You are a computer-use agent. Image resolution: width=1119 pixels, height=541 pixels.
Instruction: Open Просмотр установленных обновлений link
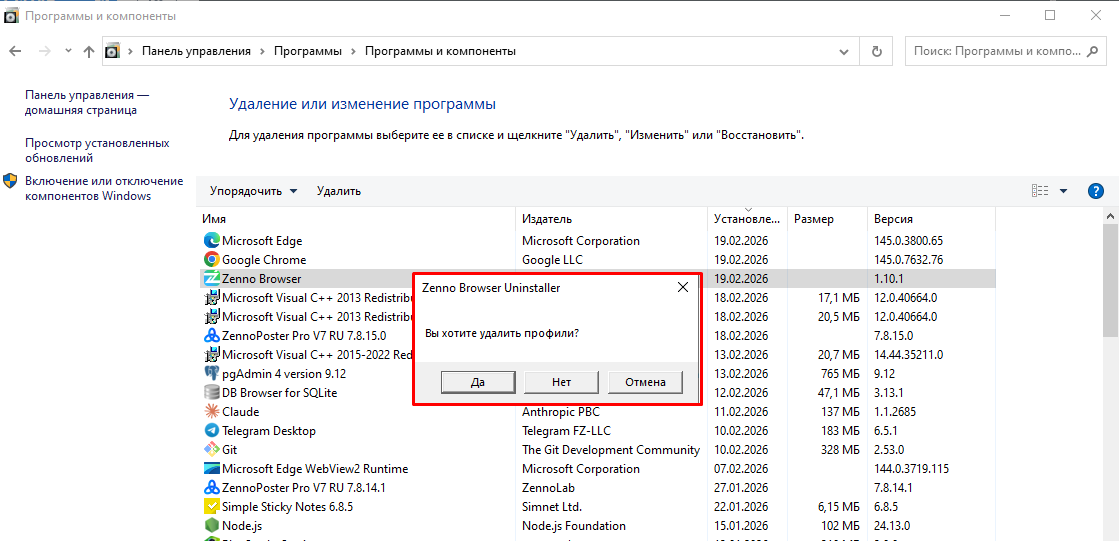(x=97, y=151)
